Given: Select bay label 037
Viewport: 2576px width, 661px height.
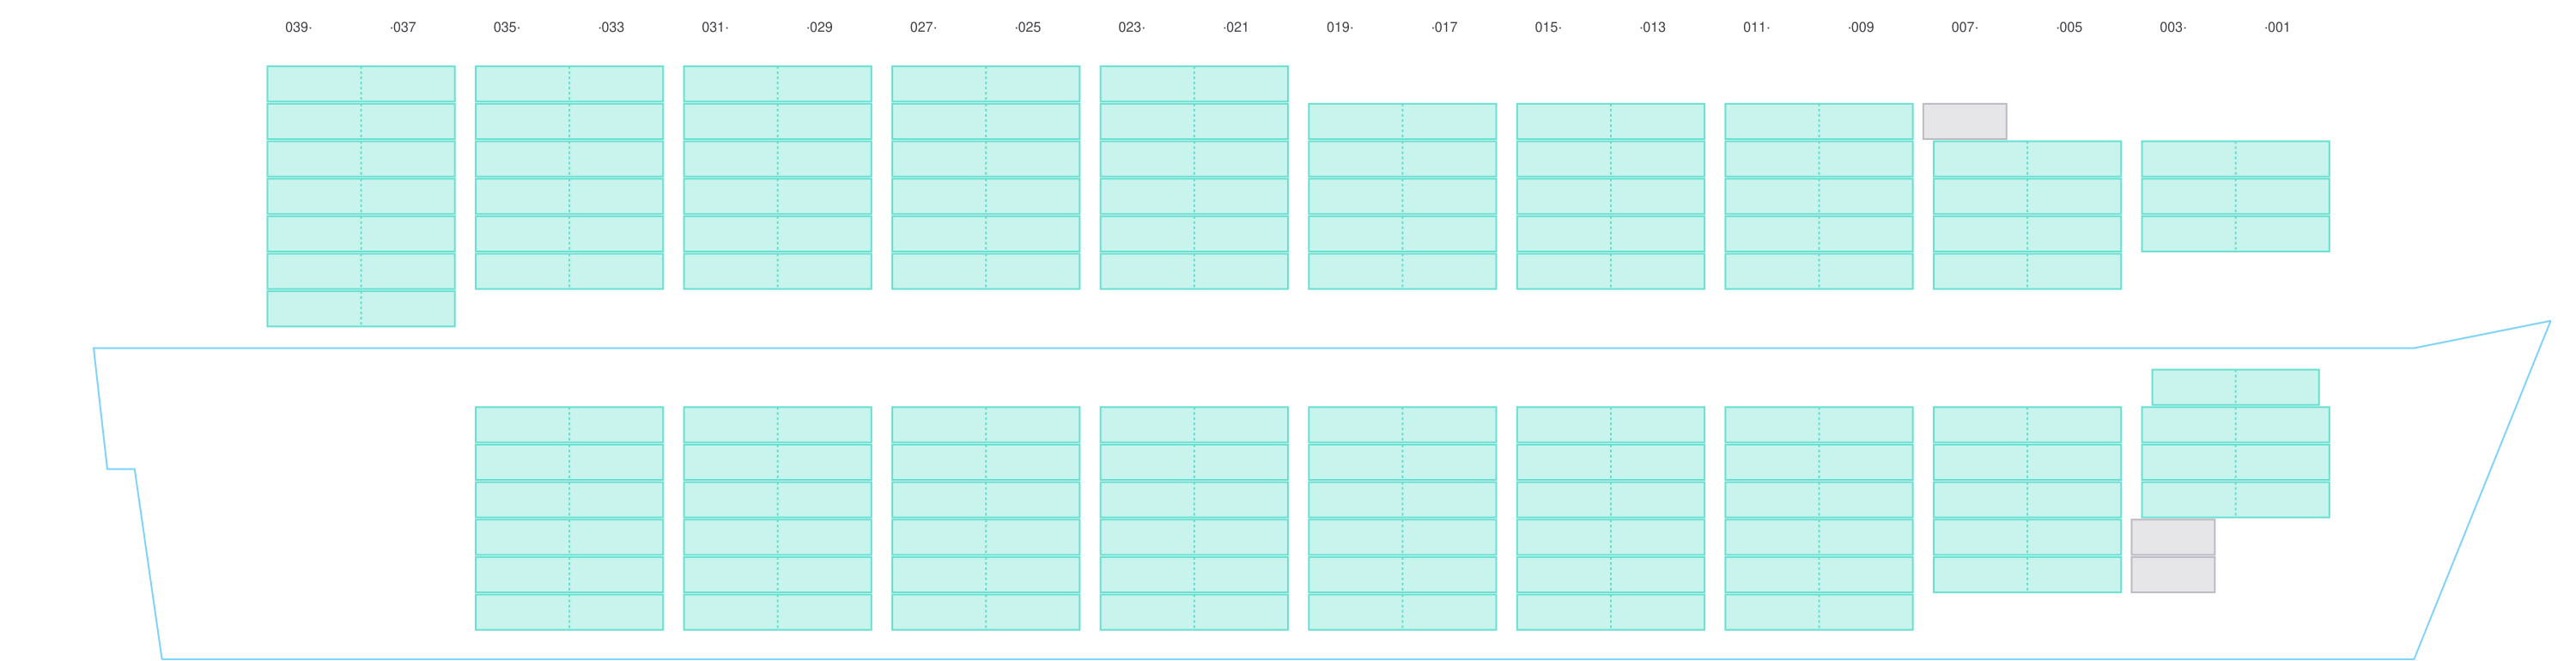Looking at the screenshot, I should click(x=403, y=27).
